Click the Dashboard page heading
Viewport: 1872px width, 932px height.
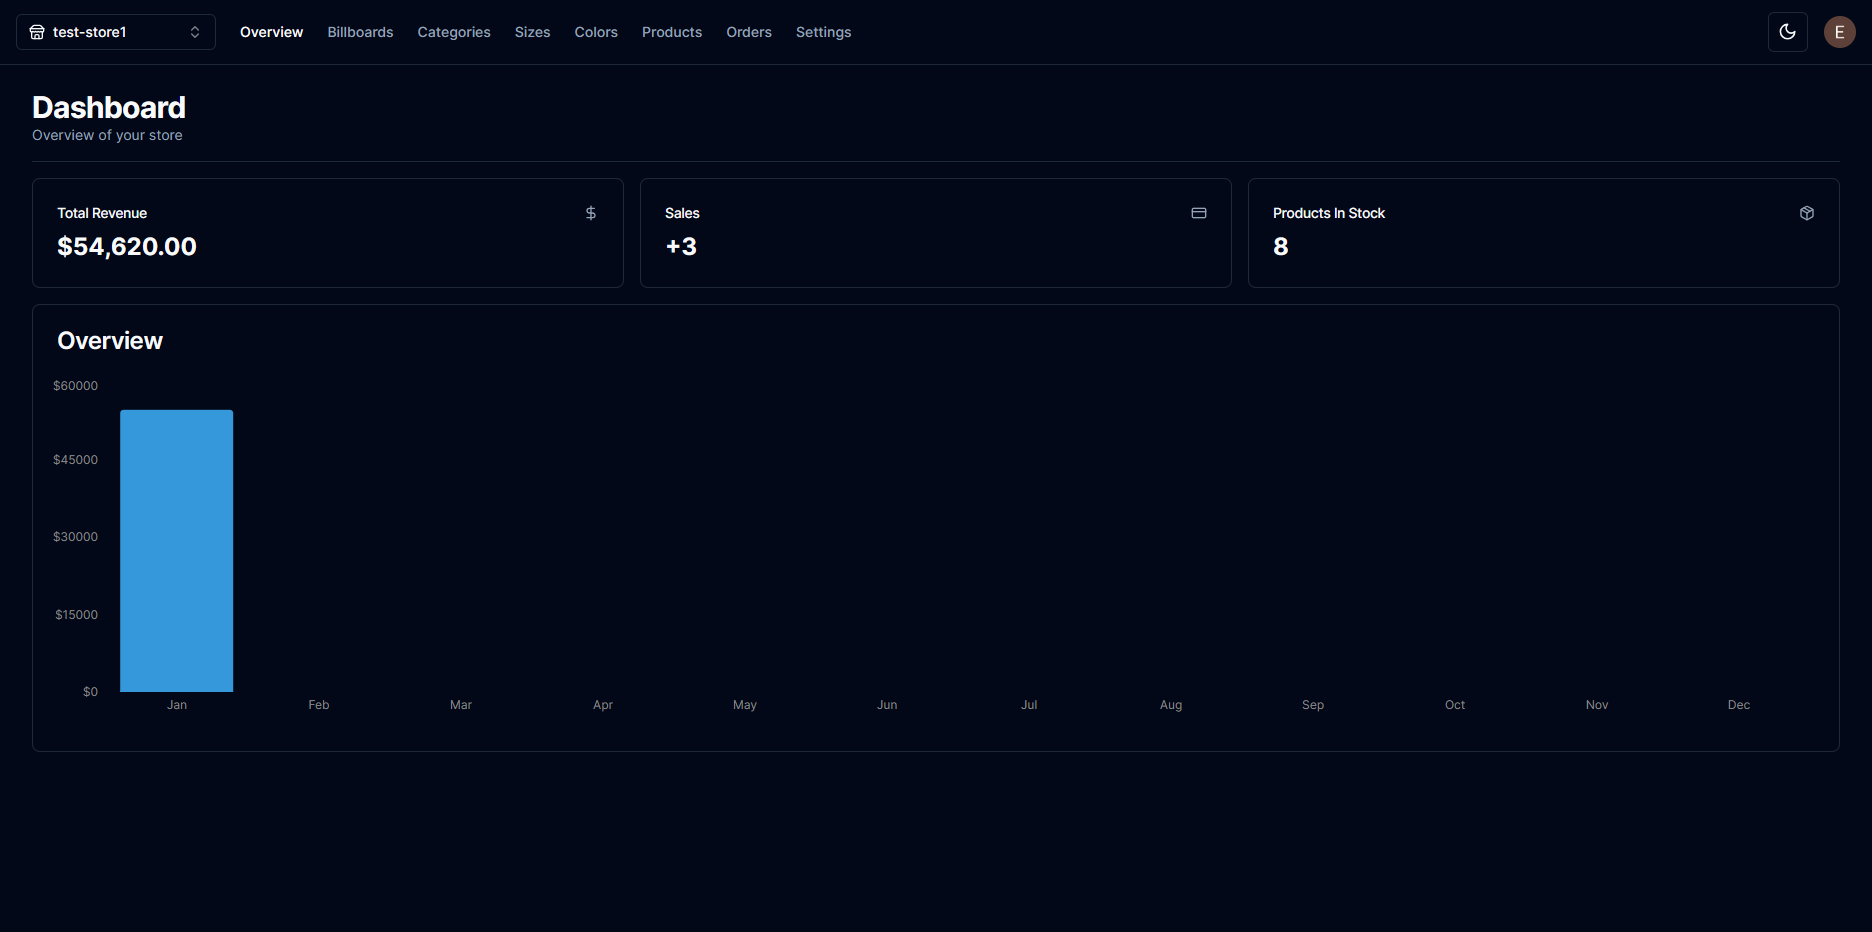[108, 107]
